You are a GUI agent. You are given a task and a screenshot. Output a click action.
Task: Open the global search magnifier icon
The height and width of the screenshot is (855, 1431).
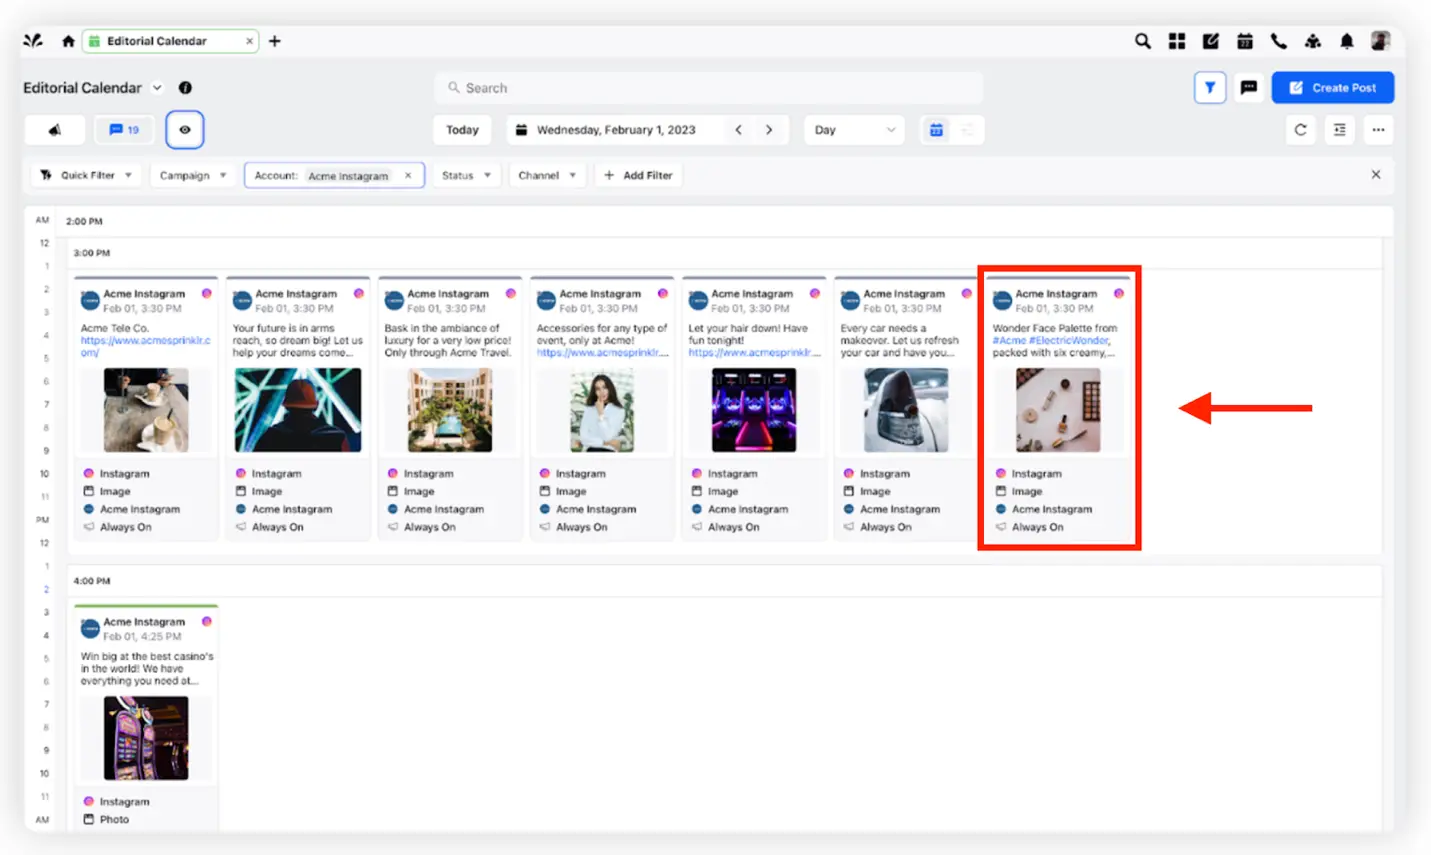(1142, 41)
